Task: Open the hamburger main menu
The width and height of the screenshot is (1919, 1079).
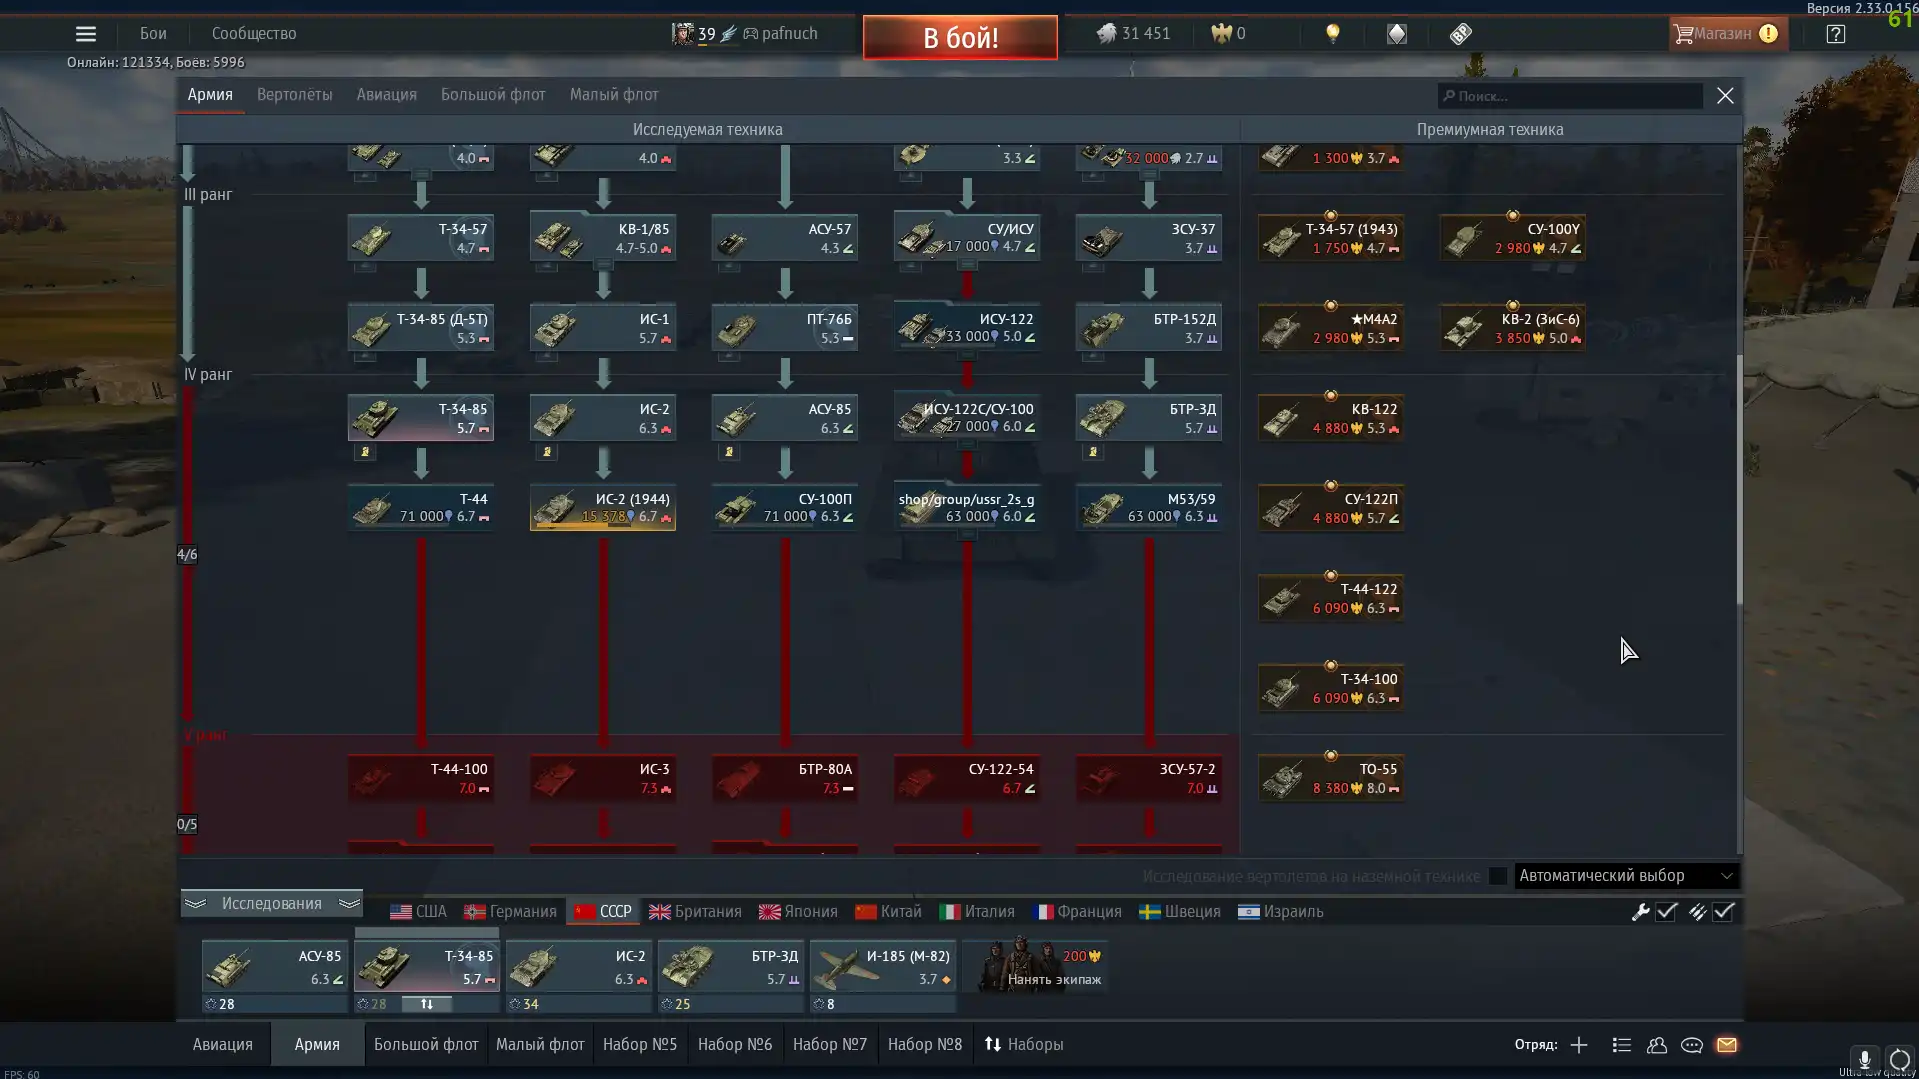Action: [x=86, y=34]
